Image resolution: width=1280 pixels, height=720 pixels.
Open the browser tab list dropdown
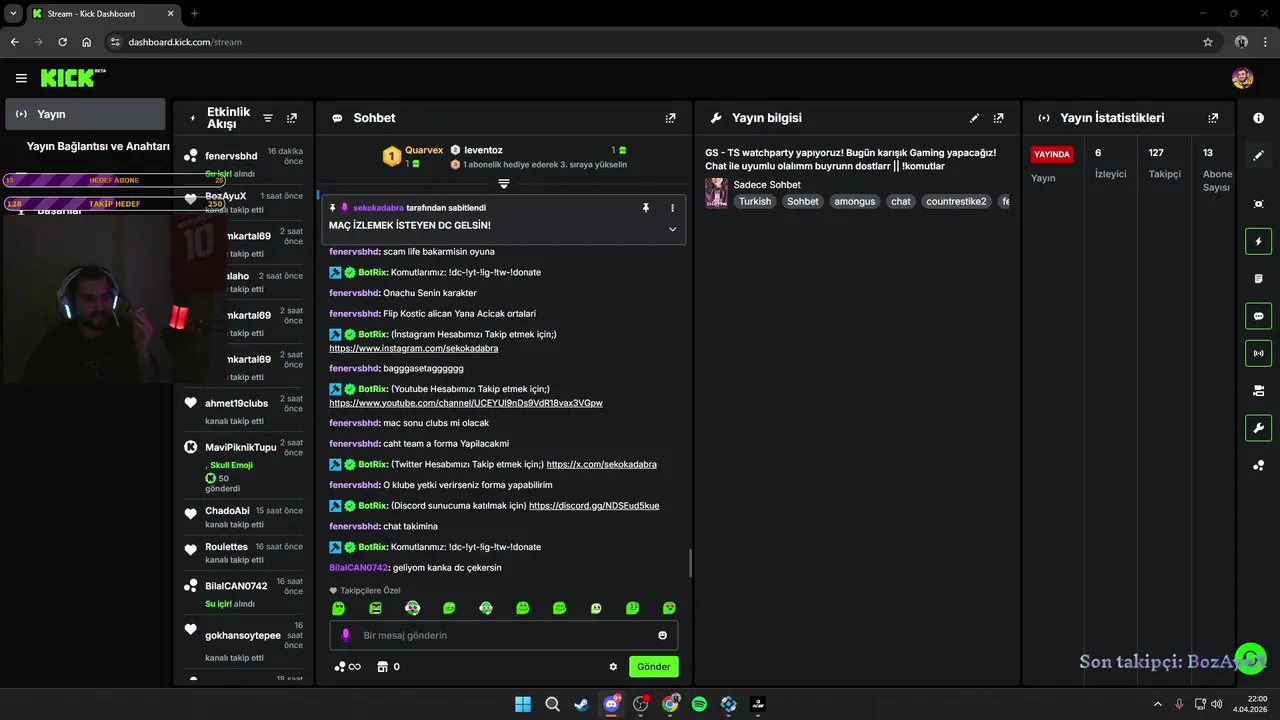pos(14,14)
